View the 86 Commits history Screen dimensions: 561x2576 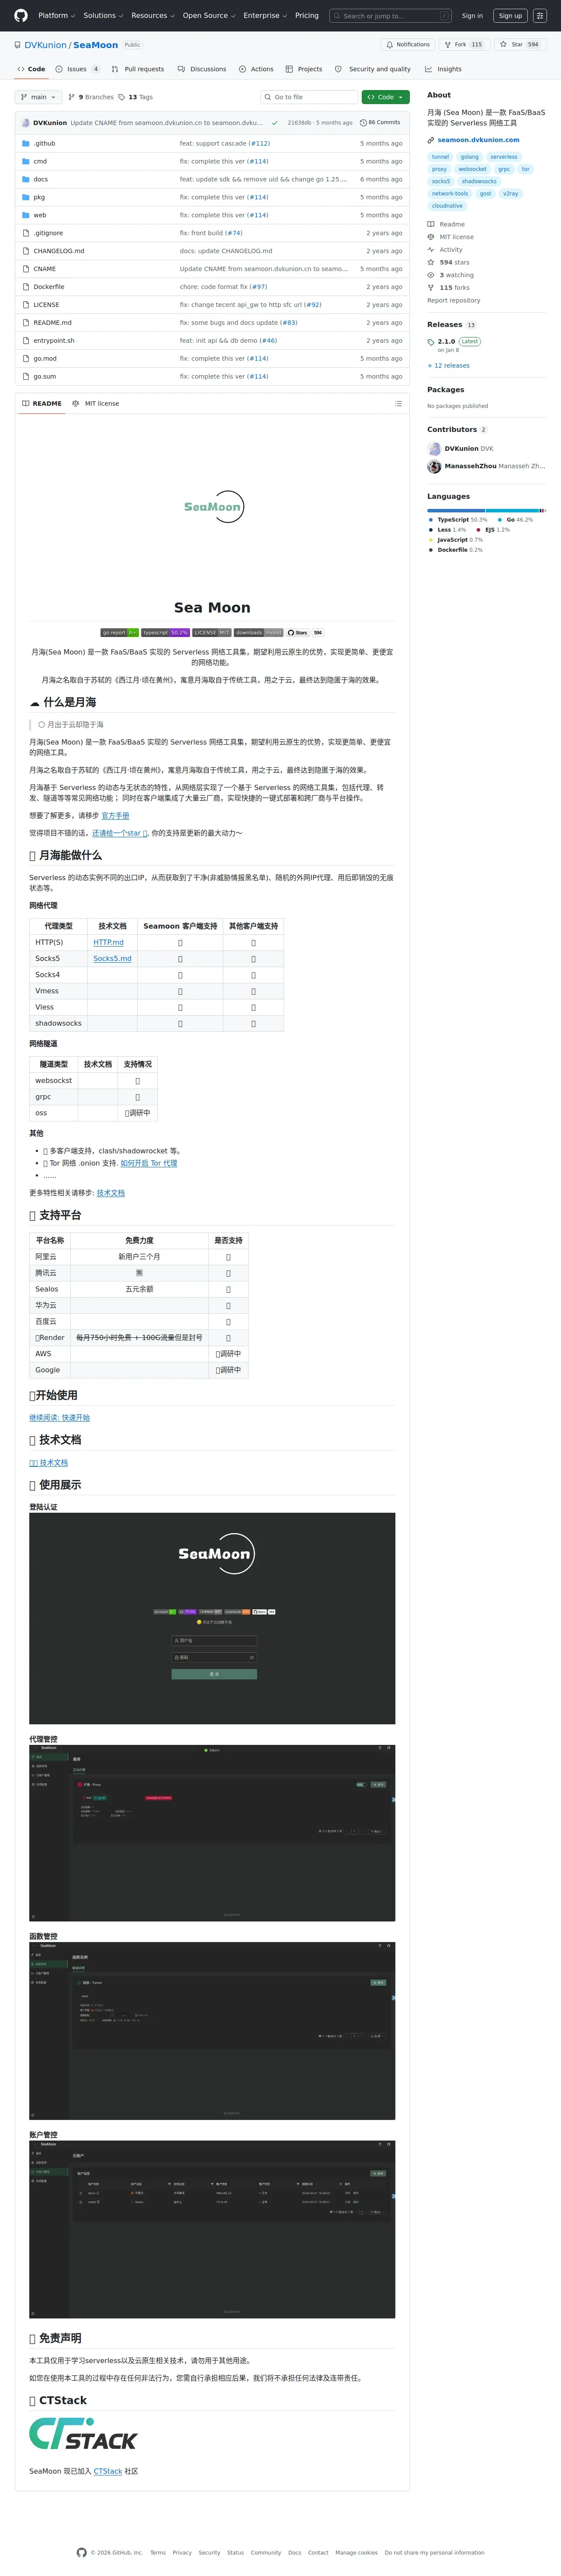pos(381,123)
